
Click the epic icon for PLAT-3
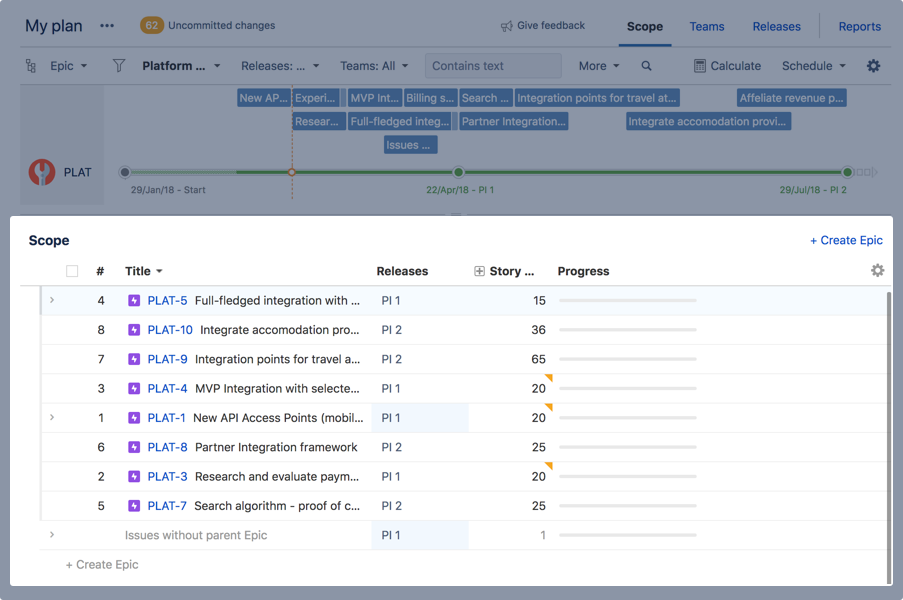134,477
